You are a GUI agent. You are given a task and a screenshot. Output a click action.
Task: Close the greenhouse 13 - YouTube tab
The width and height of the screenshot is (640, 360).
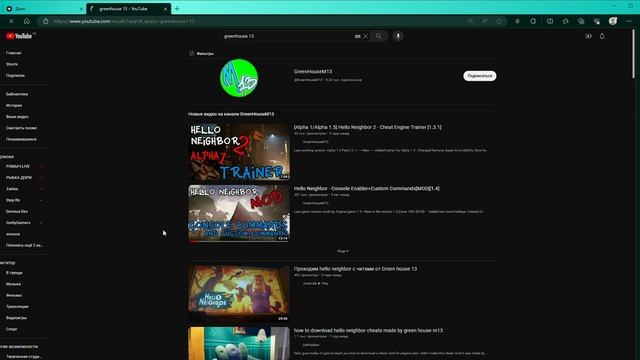165,9
